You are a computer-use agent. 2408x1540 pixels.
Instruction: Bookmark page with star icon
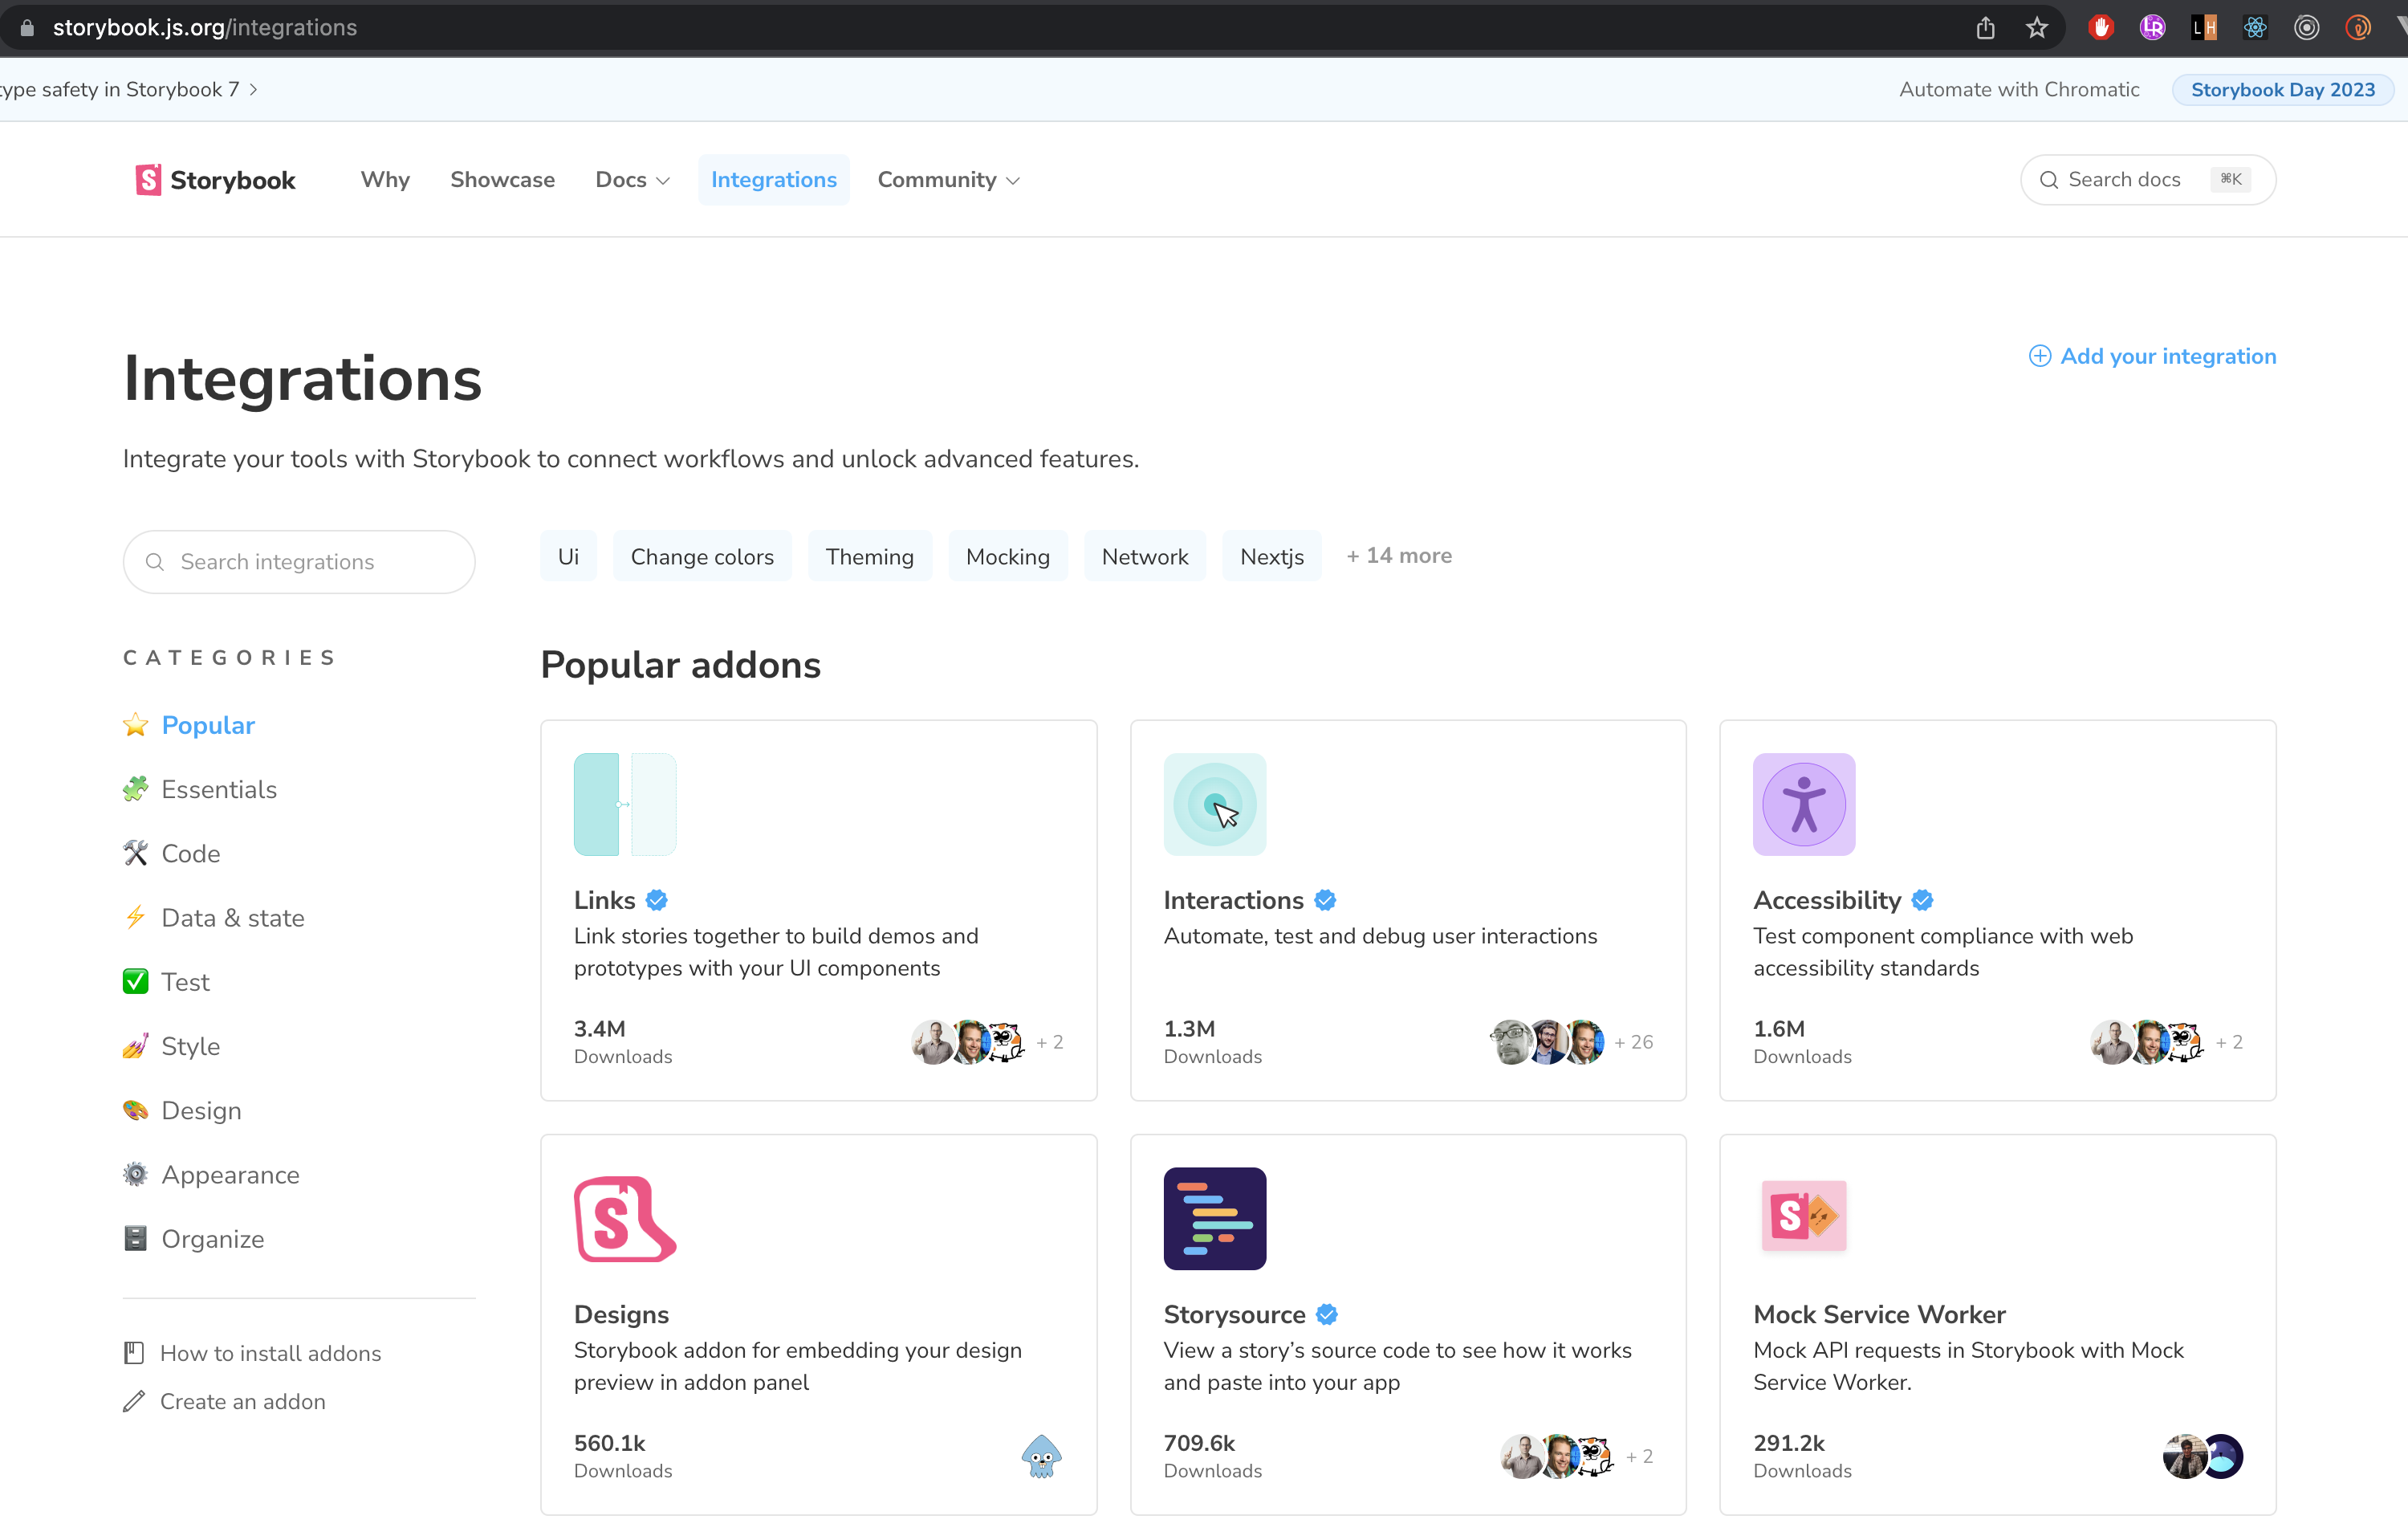(2037, 28)
